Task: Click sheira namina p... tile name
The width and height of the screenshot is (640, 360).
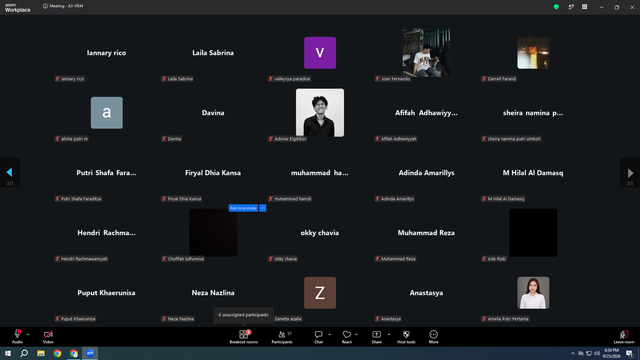Action: point(533,113)
